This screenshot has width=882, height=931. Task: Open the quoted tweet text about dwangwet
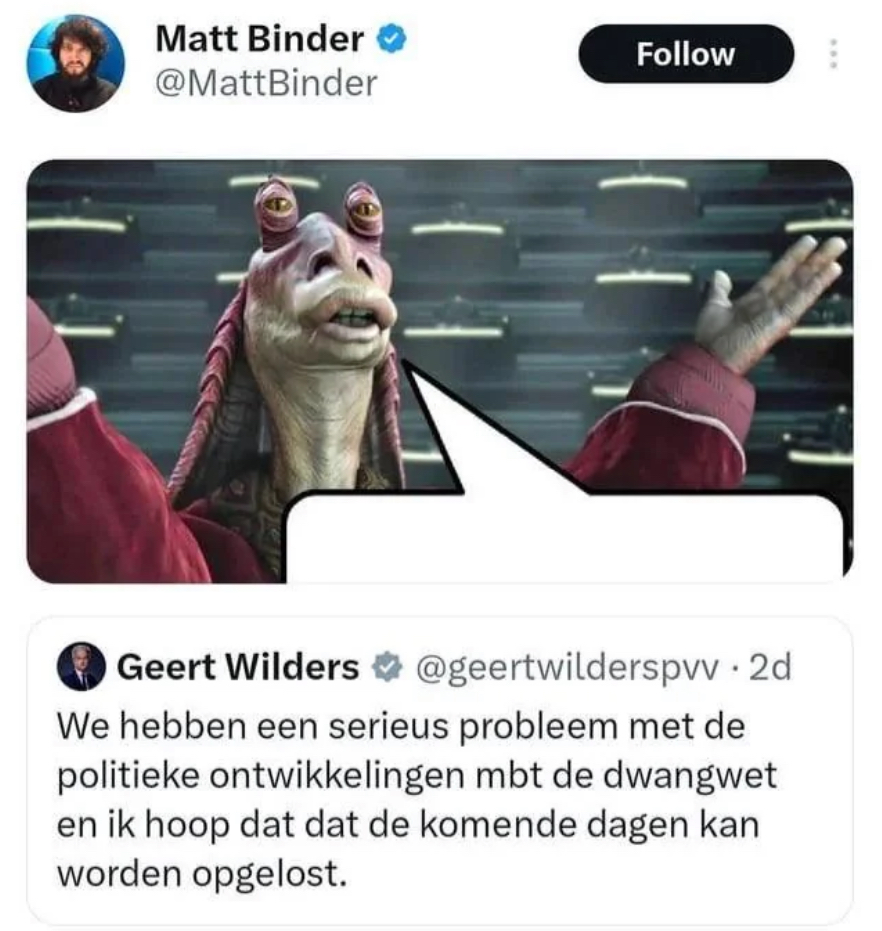point(416,800)
